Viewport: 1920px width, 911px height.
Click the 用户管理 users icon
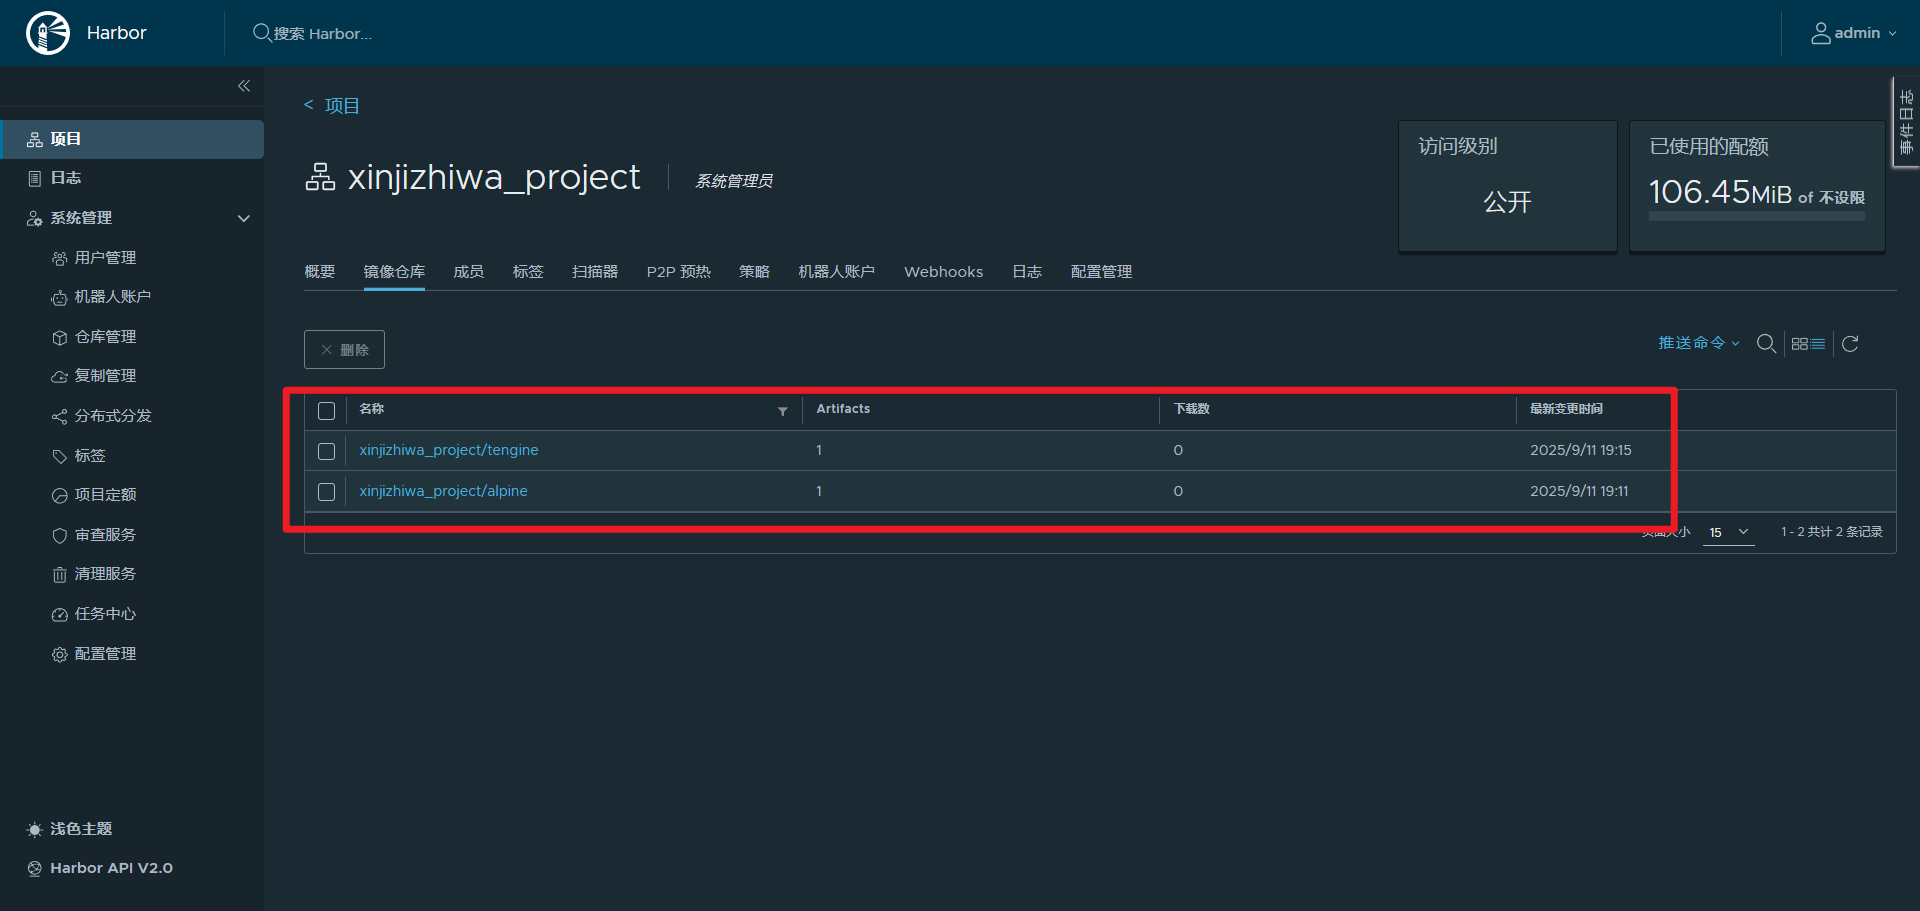pyautogui.click(x=59, y=258)
